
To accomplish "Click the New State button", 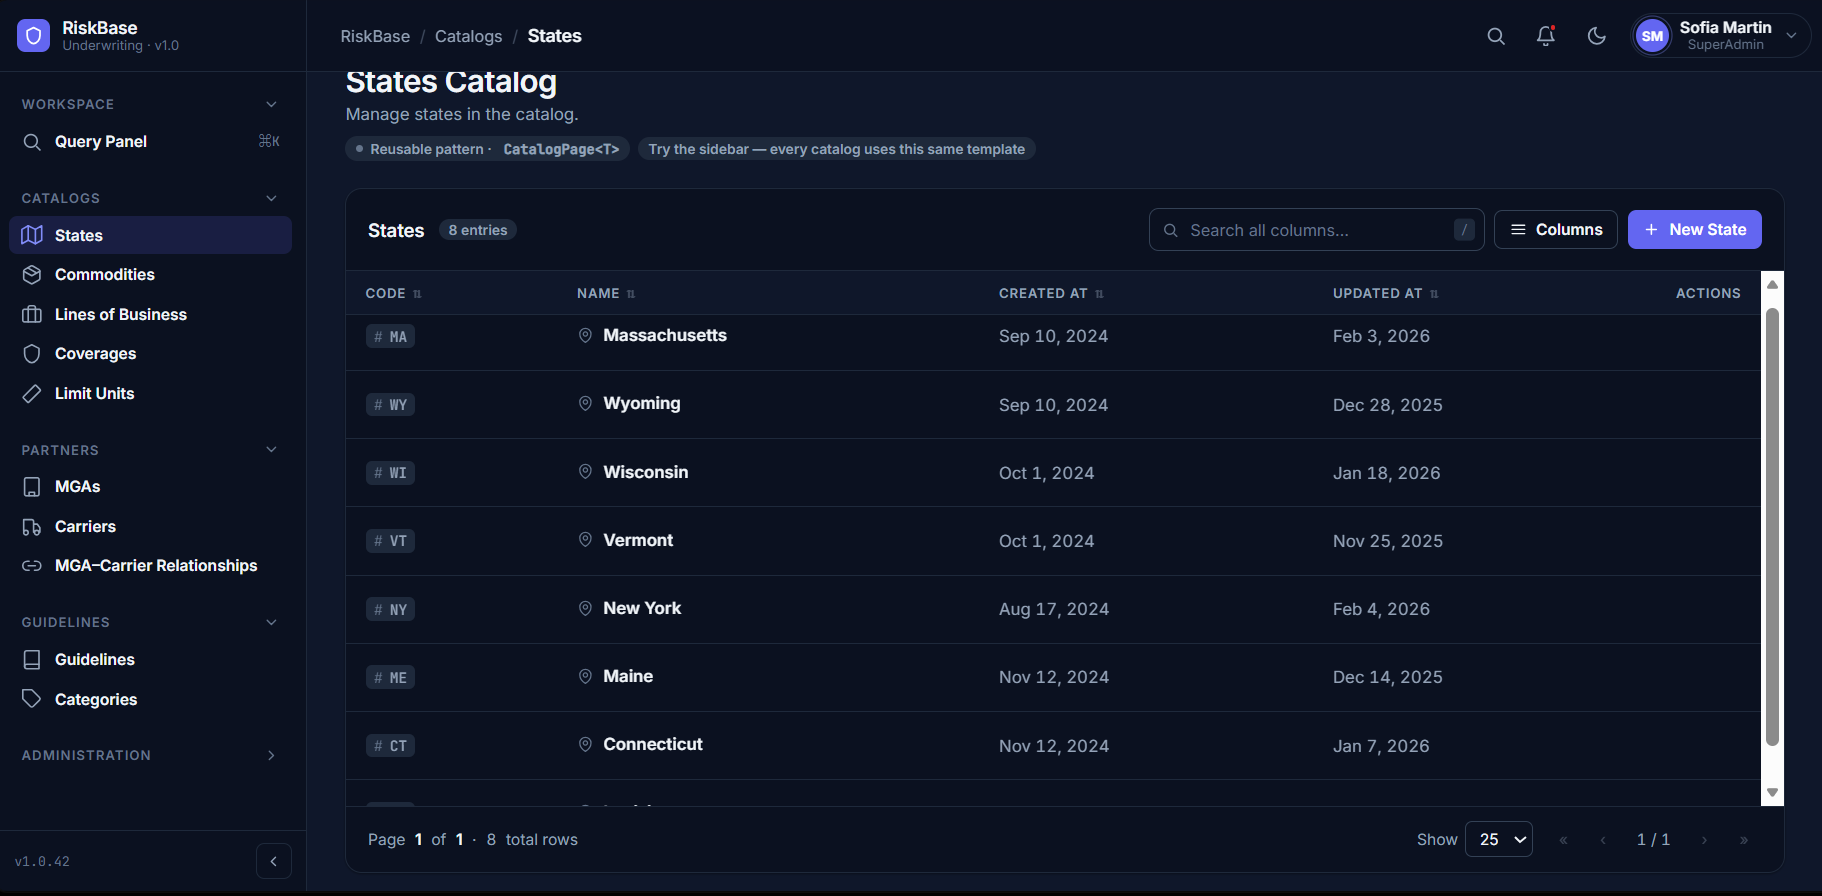I will pyautogui.click(x=1694, y=230).
